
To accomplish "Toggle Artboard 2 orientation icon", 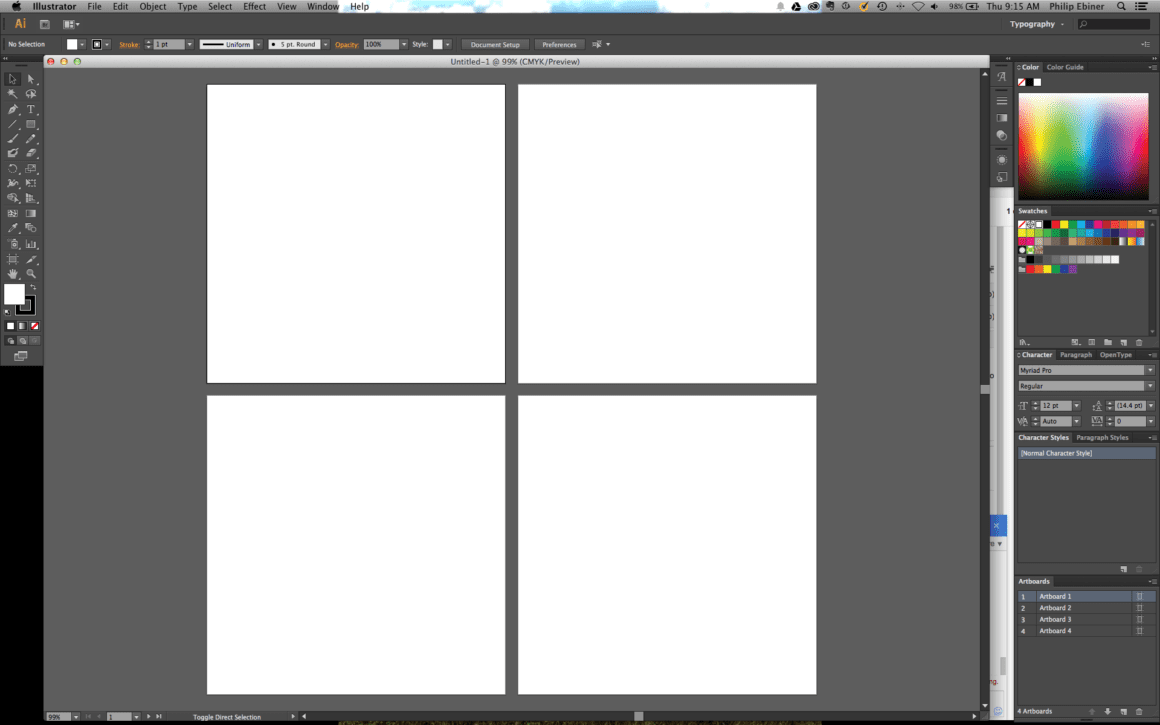I will point(1139,608).
